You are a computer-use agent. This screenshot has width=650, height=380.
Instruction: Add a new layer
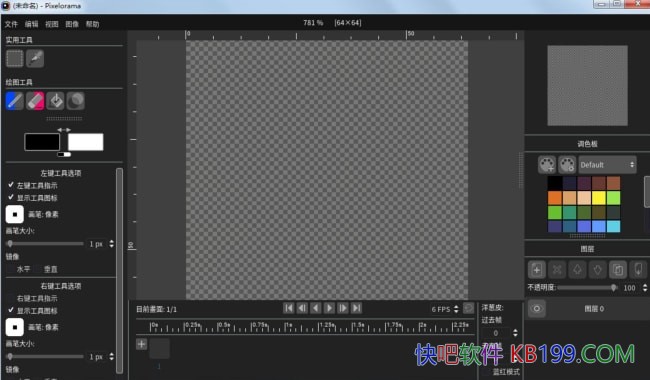click(536, 270)
